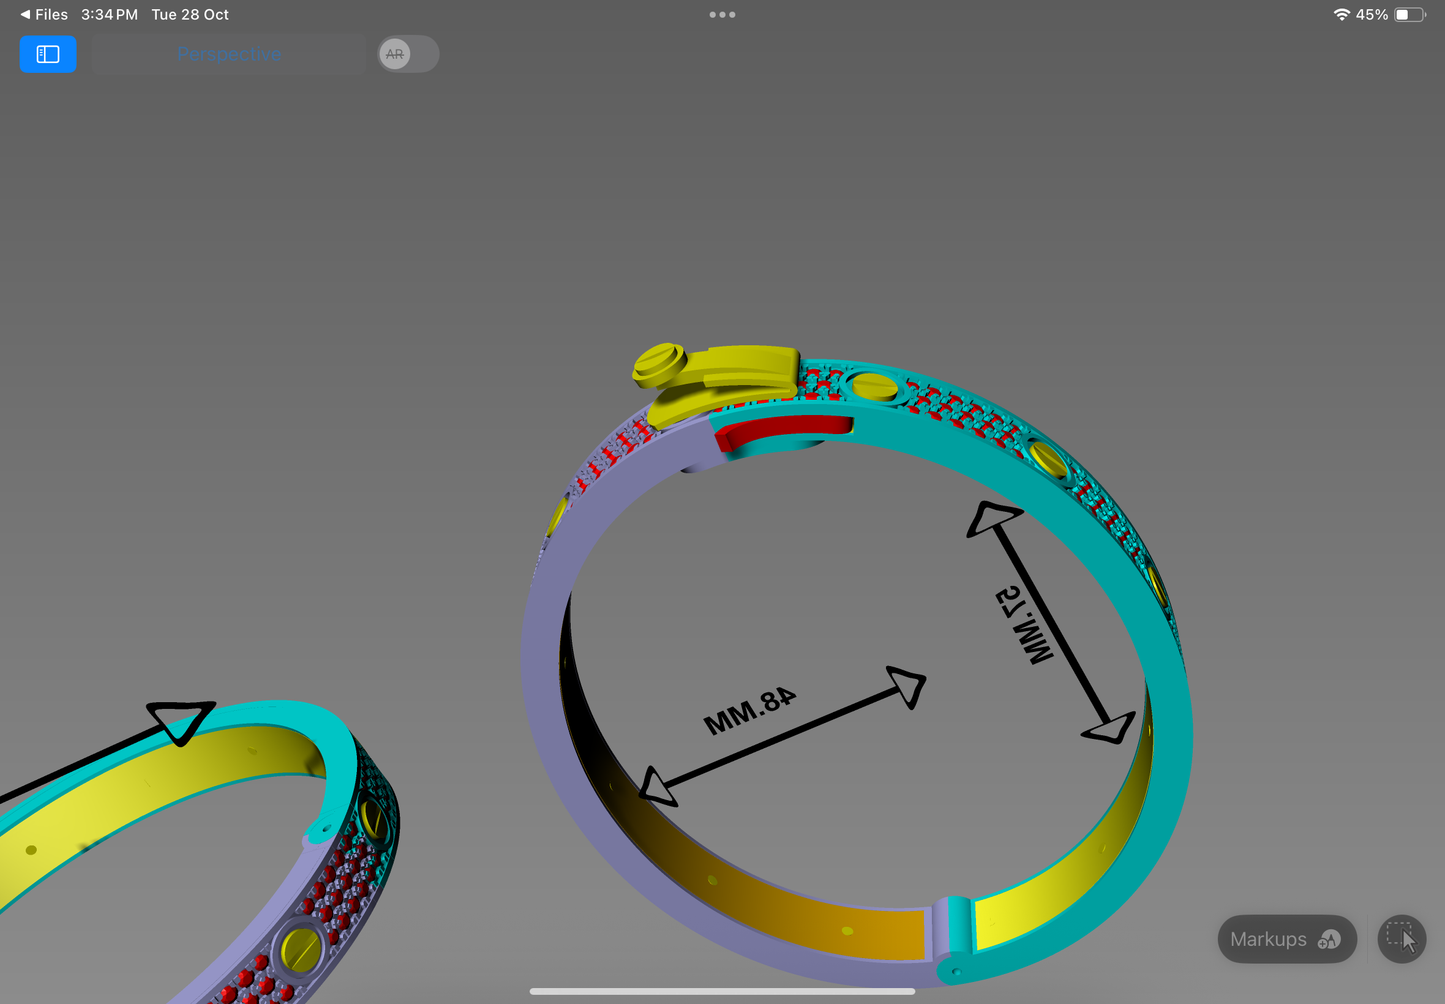This screenshot has height=1004, width=1445.
Task: Tap the battery indicator icon
Action: click(1409, 15)
